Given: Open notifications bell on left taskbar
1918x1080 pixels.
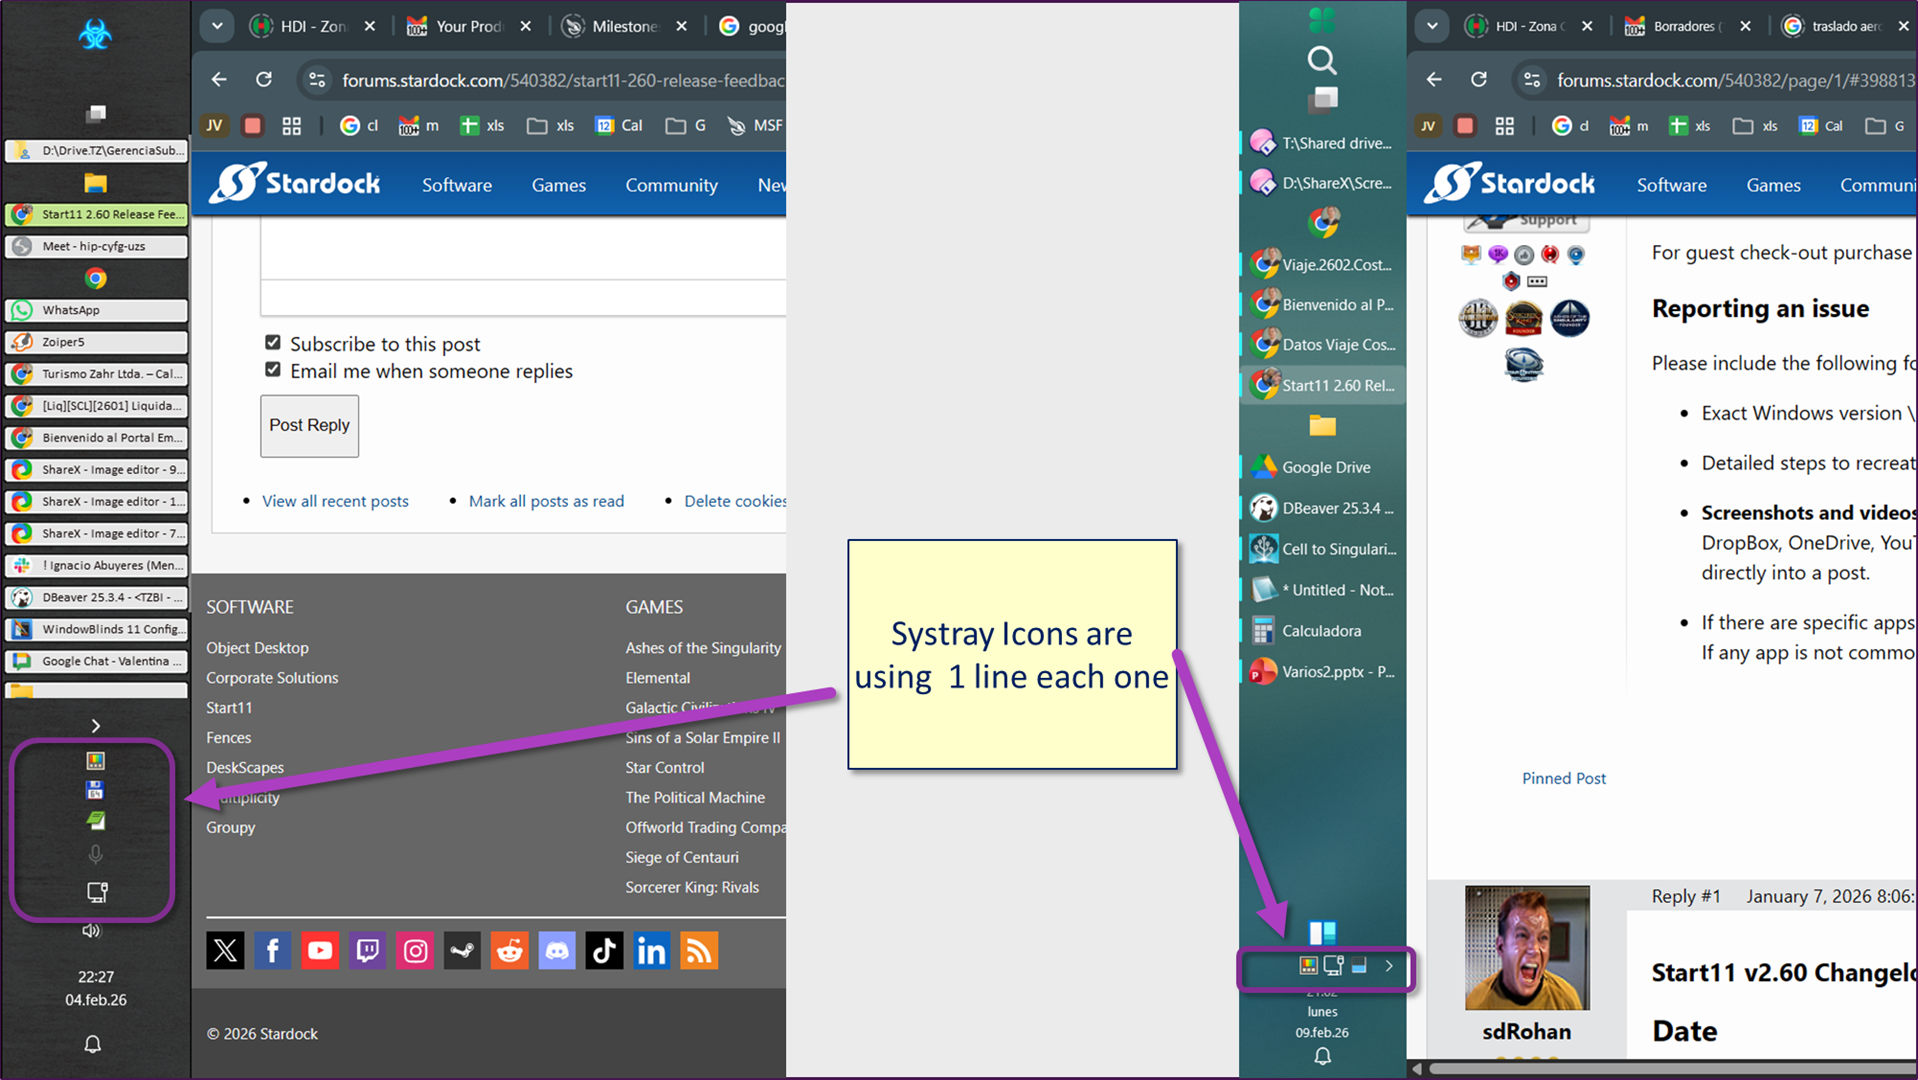Looking at the screenshot, I should [93, 1045].
